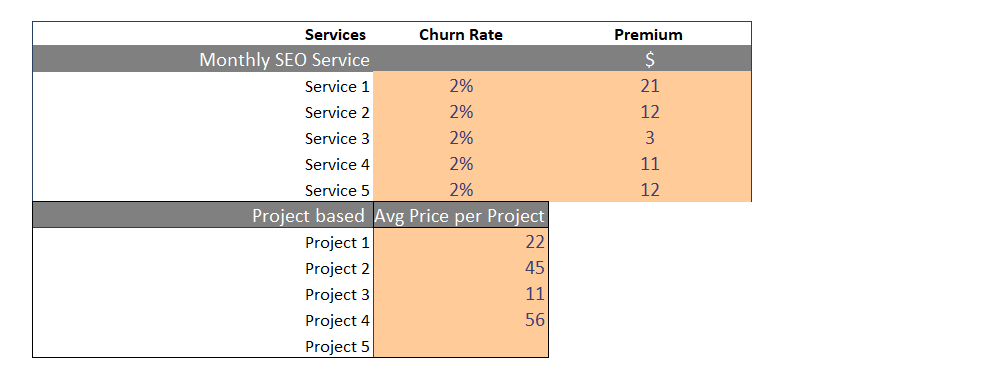This screenshot has width=1002, height=392.
Task: Select Service 2 premium value 12
Action: click(649, 112)
